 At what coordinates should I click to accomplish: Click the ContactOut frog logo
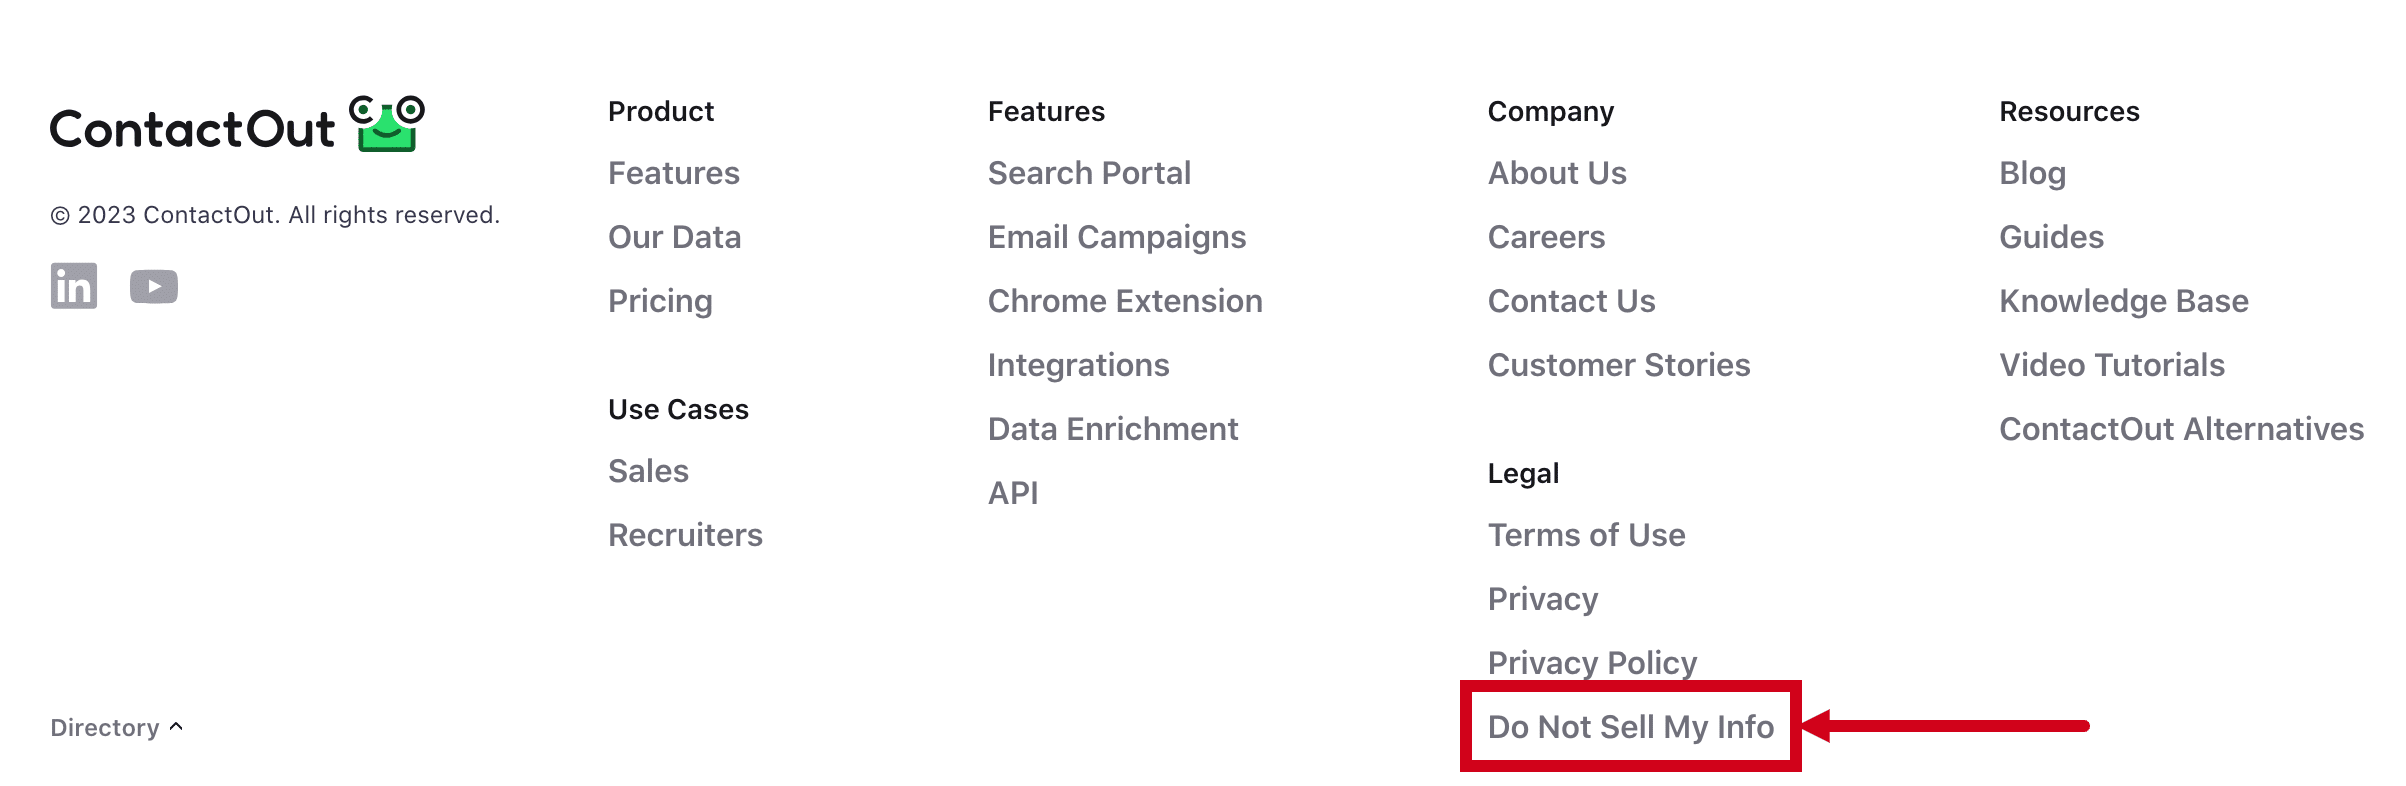[x=387, y=124]
